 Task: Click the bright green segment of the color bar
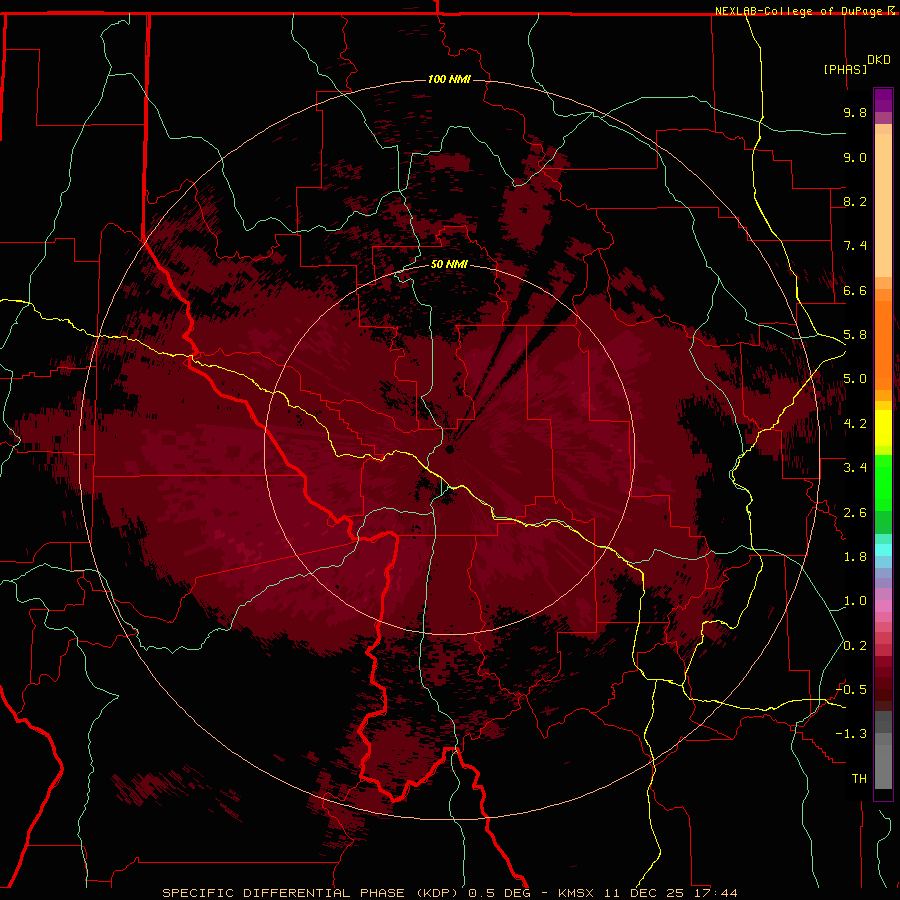tap(883, 483)
